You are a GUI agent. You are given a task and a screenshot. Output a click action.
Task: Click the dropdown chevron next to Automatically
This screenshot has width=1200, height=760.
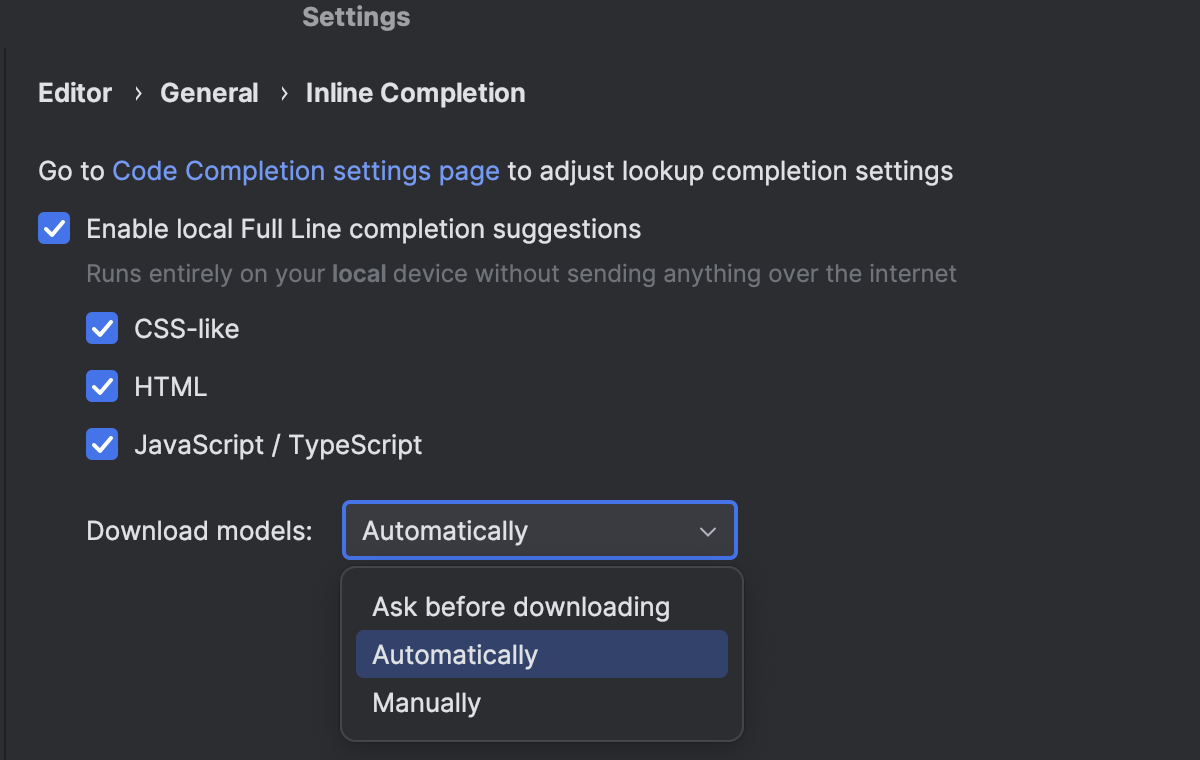tap(707, 530)
